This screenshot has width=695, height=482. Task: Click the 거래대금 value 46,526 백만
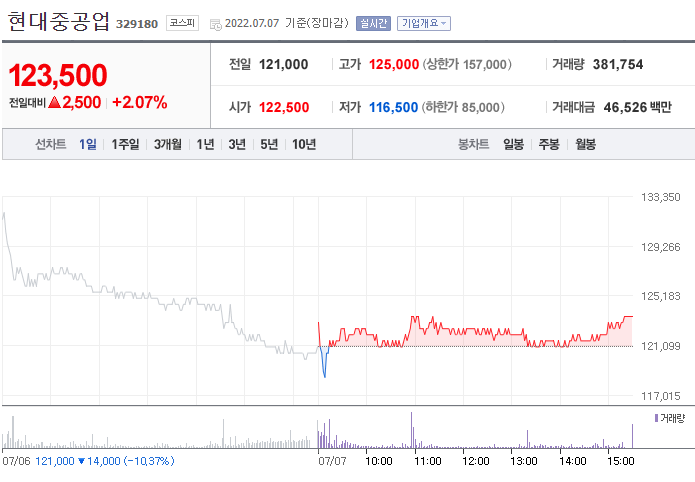(x=638, y=107)
